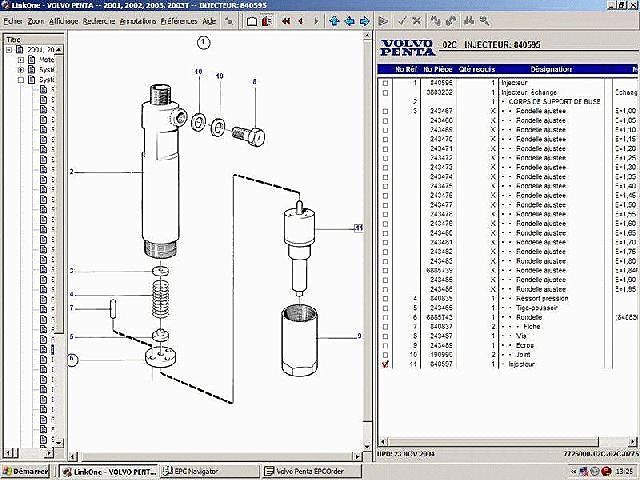640x480 pixels.
Task: Click the blue right arrow icon
Action: point(364,21)
